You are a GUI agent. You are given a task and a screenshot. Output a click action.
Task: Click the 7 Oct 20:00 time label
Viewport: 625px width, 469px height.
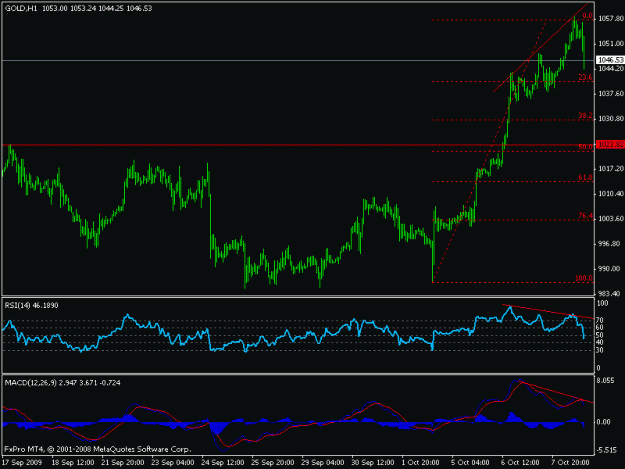tap(570, 463)
